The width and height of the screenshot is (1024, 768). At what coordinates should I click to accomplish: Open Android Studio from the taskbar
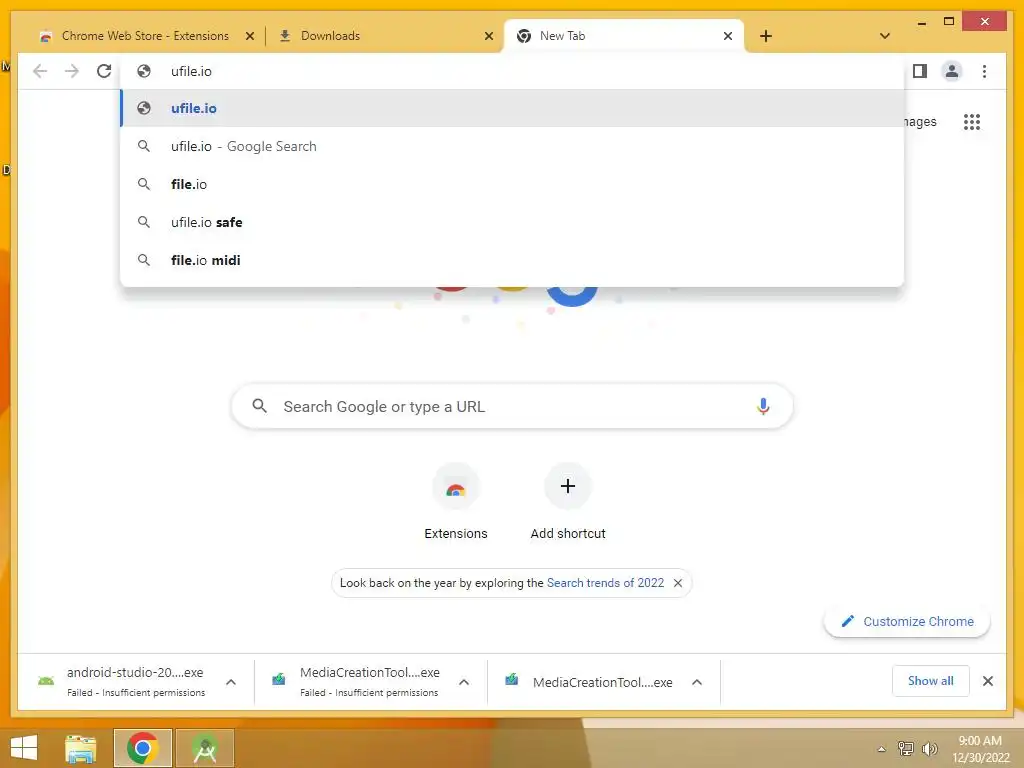pos(204,748)
